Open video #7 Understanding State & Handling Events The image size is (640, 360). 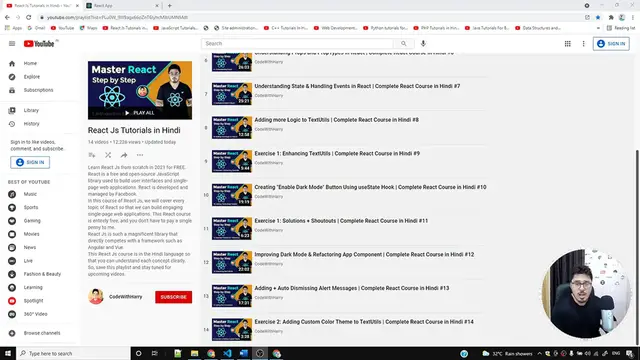(357, 86)
